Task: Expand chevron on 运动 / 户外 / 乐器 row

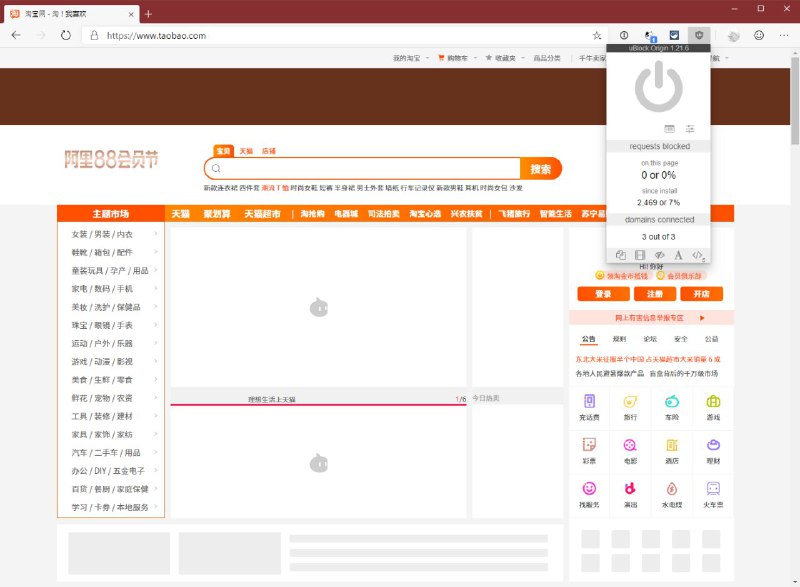Action: tap(156, 343)
